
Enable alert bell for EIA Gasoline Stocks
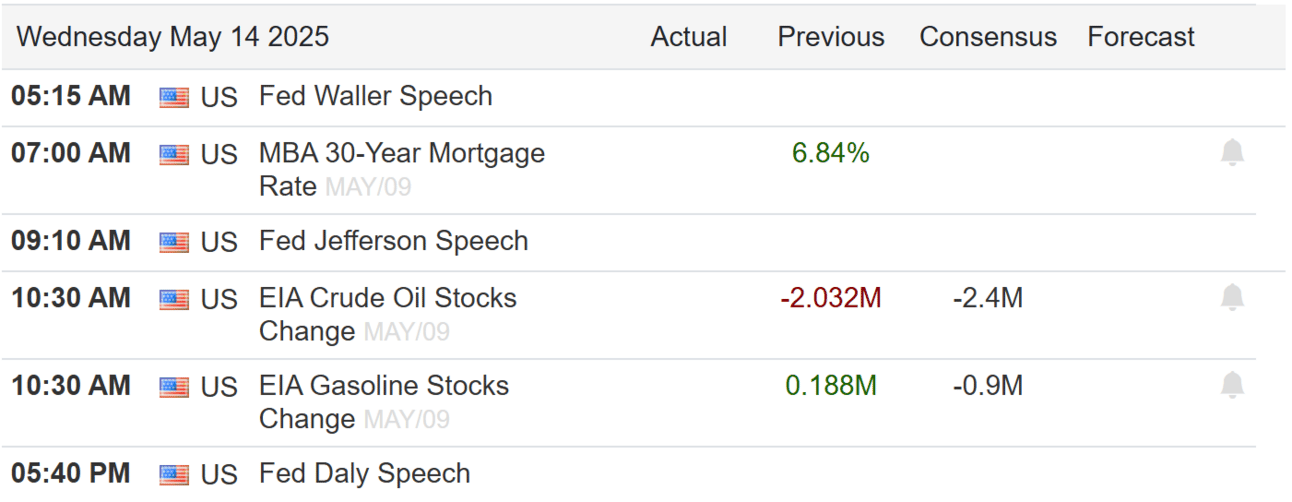tap(1232, 385)
